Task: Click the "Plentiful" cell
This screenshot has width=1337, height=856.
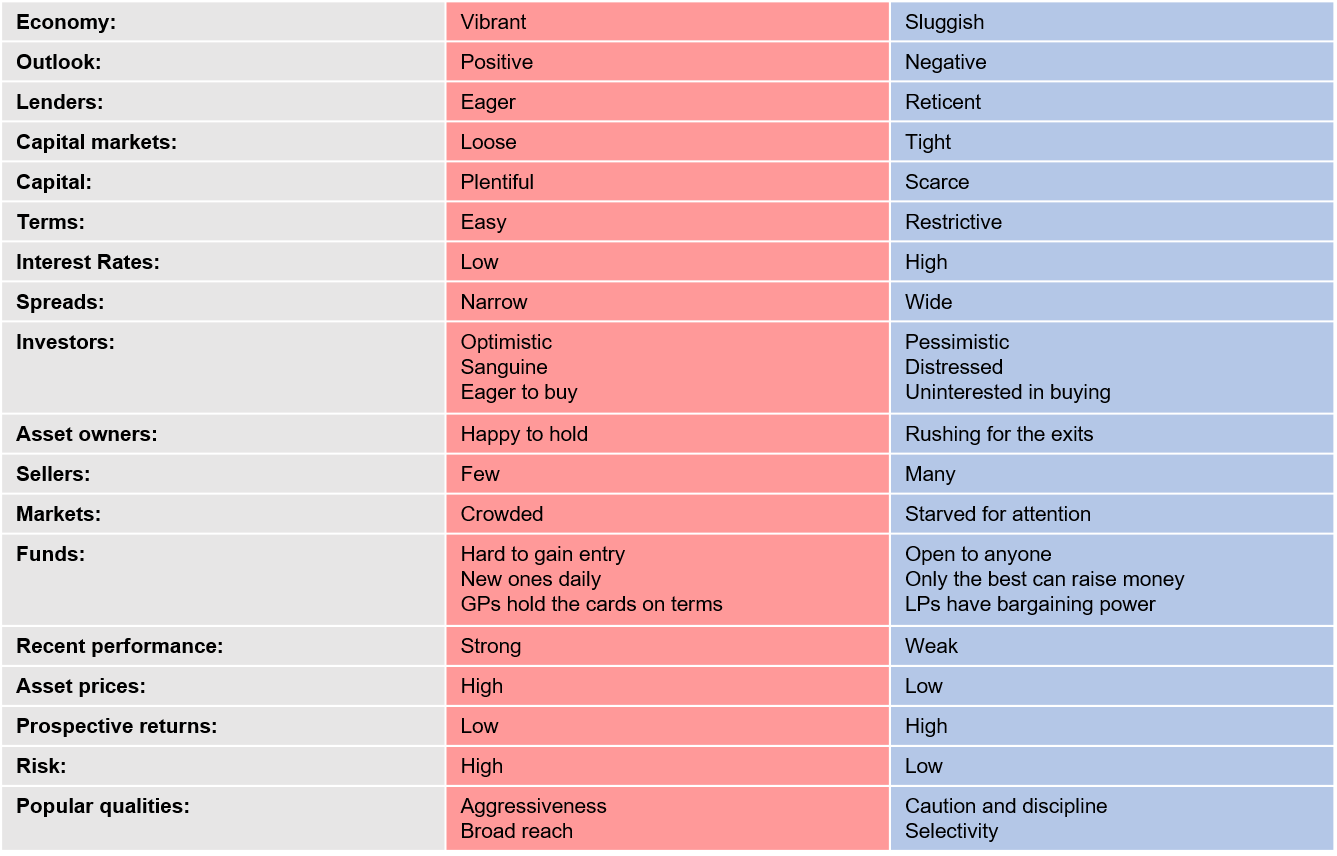Action: click(497, 182)
